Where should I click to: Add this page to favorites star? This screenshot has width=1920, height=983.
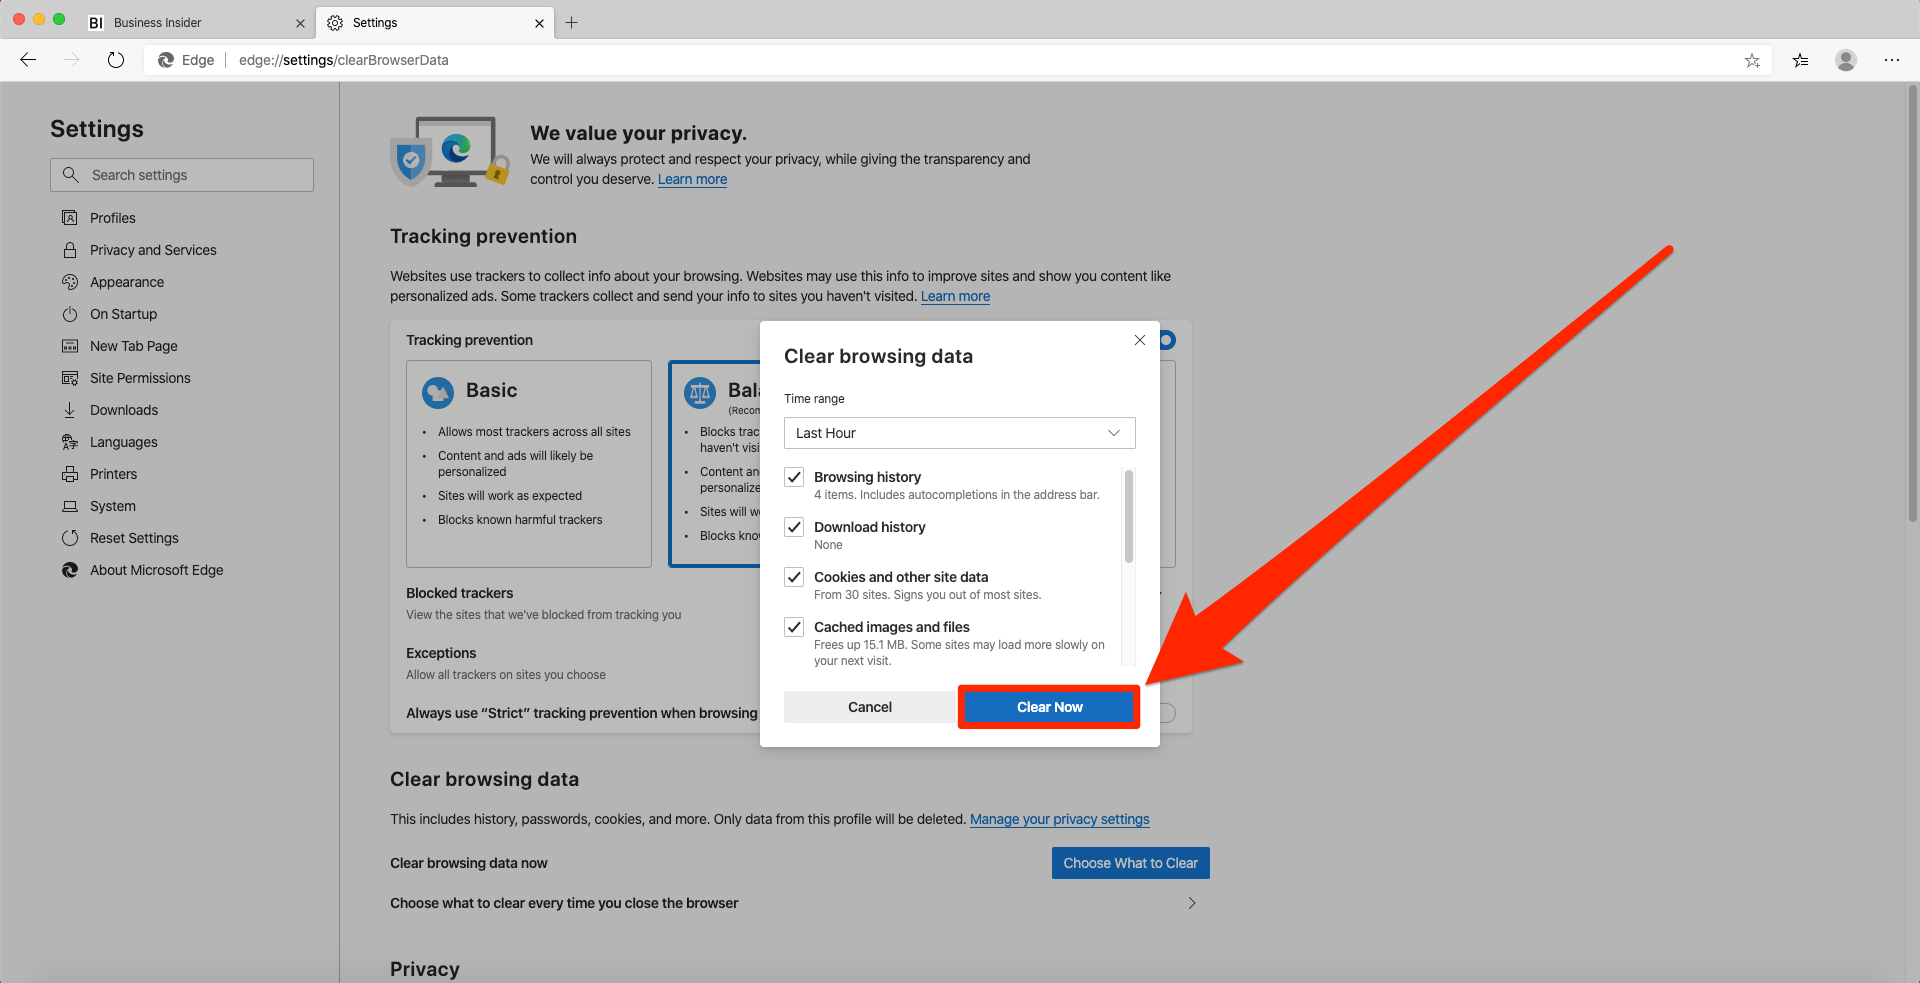point(1752,60)
